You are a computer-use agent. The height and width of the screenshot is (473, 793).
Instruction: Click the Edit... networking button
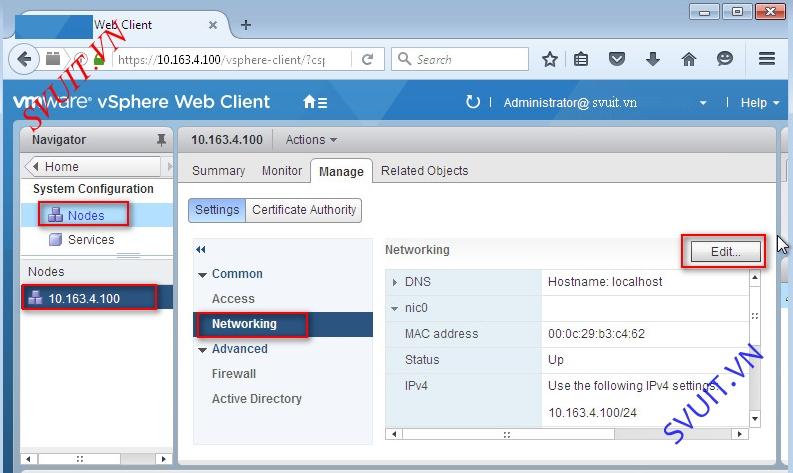[725, 251]
